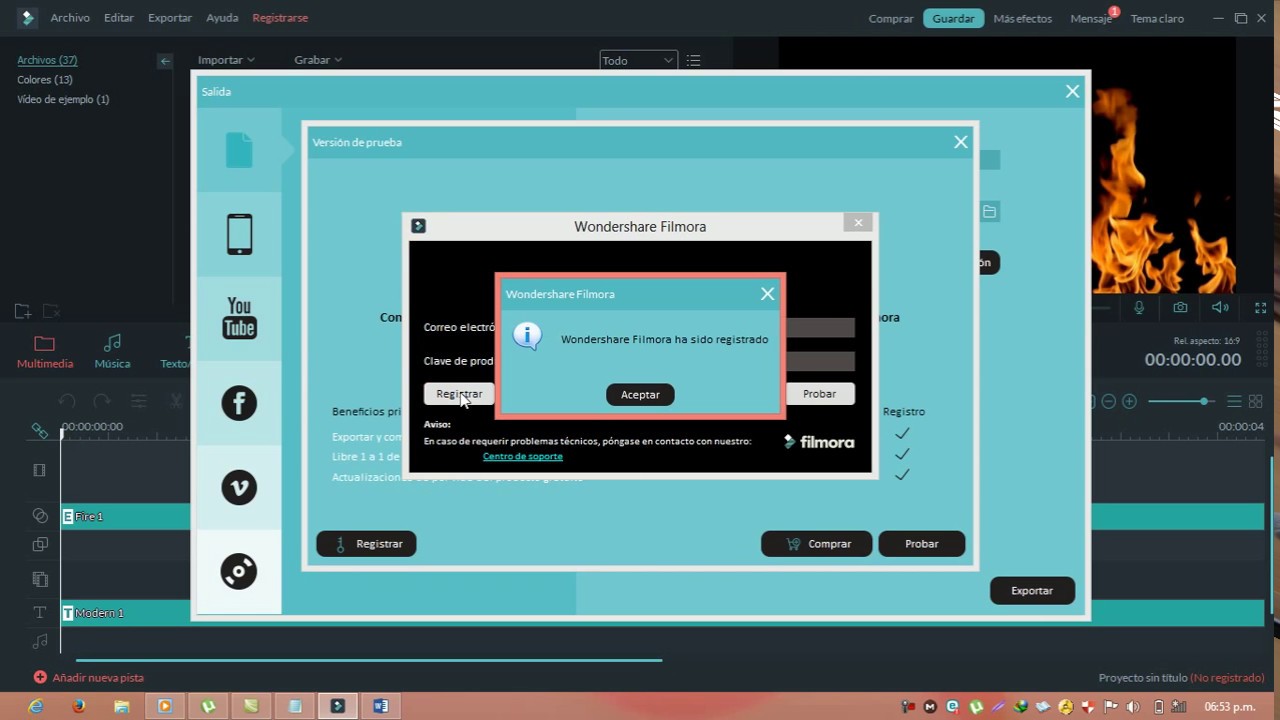
Task: Open the Editar menu
Action: 119,18
